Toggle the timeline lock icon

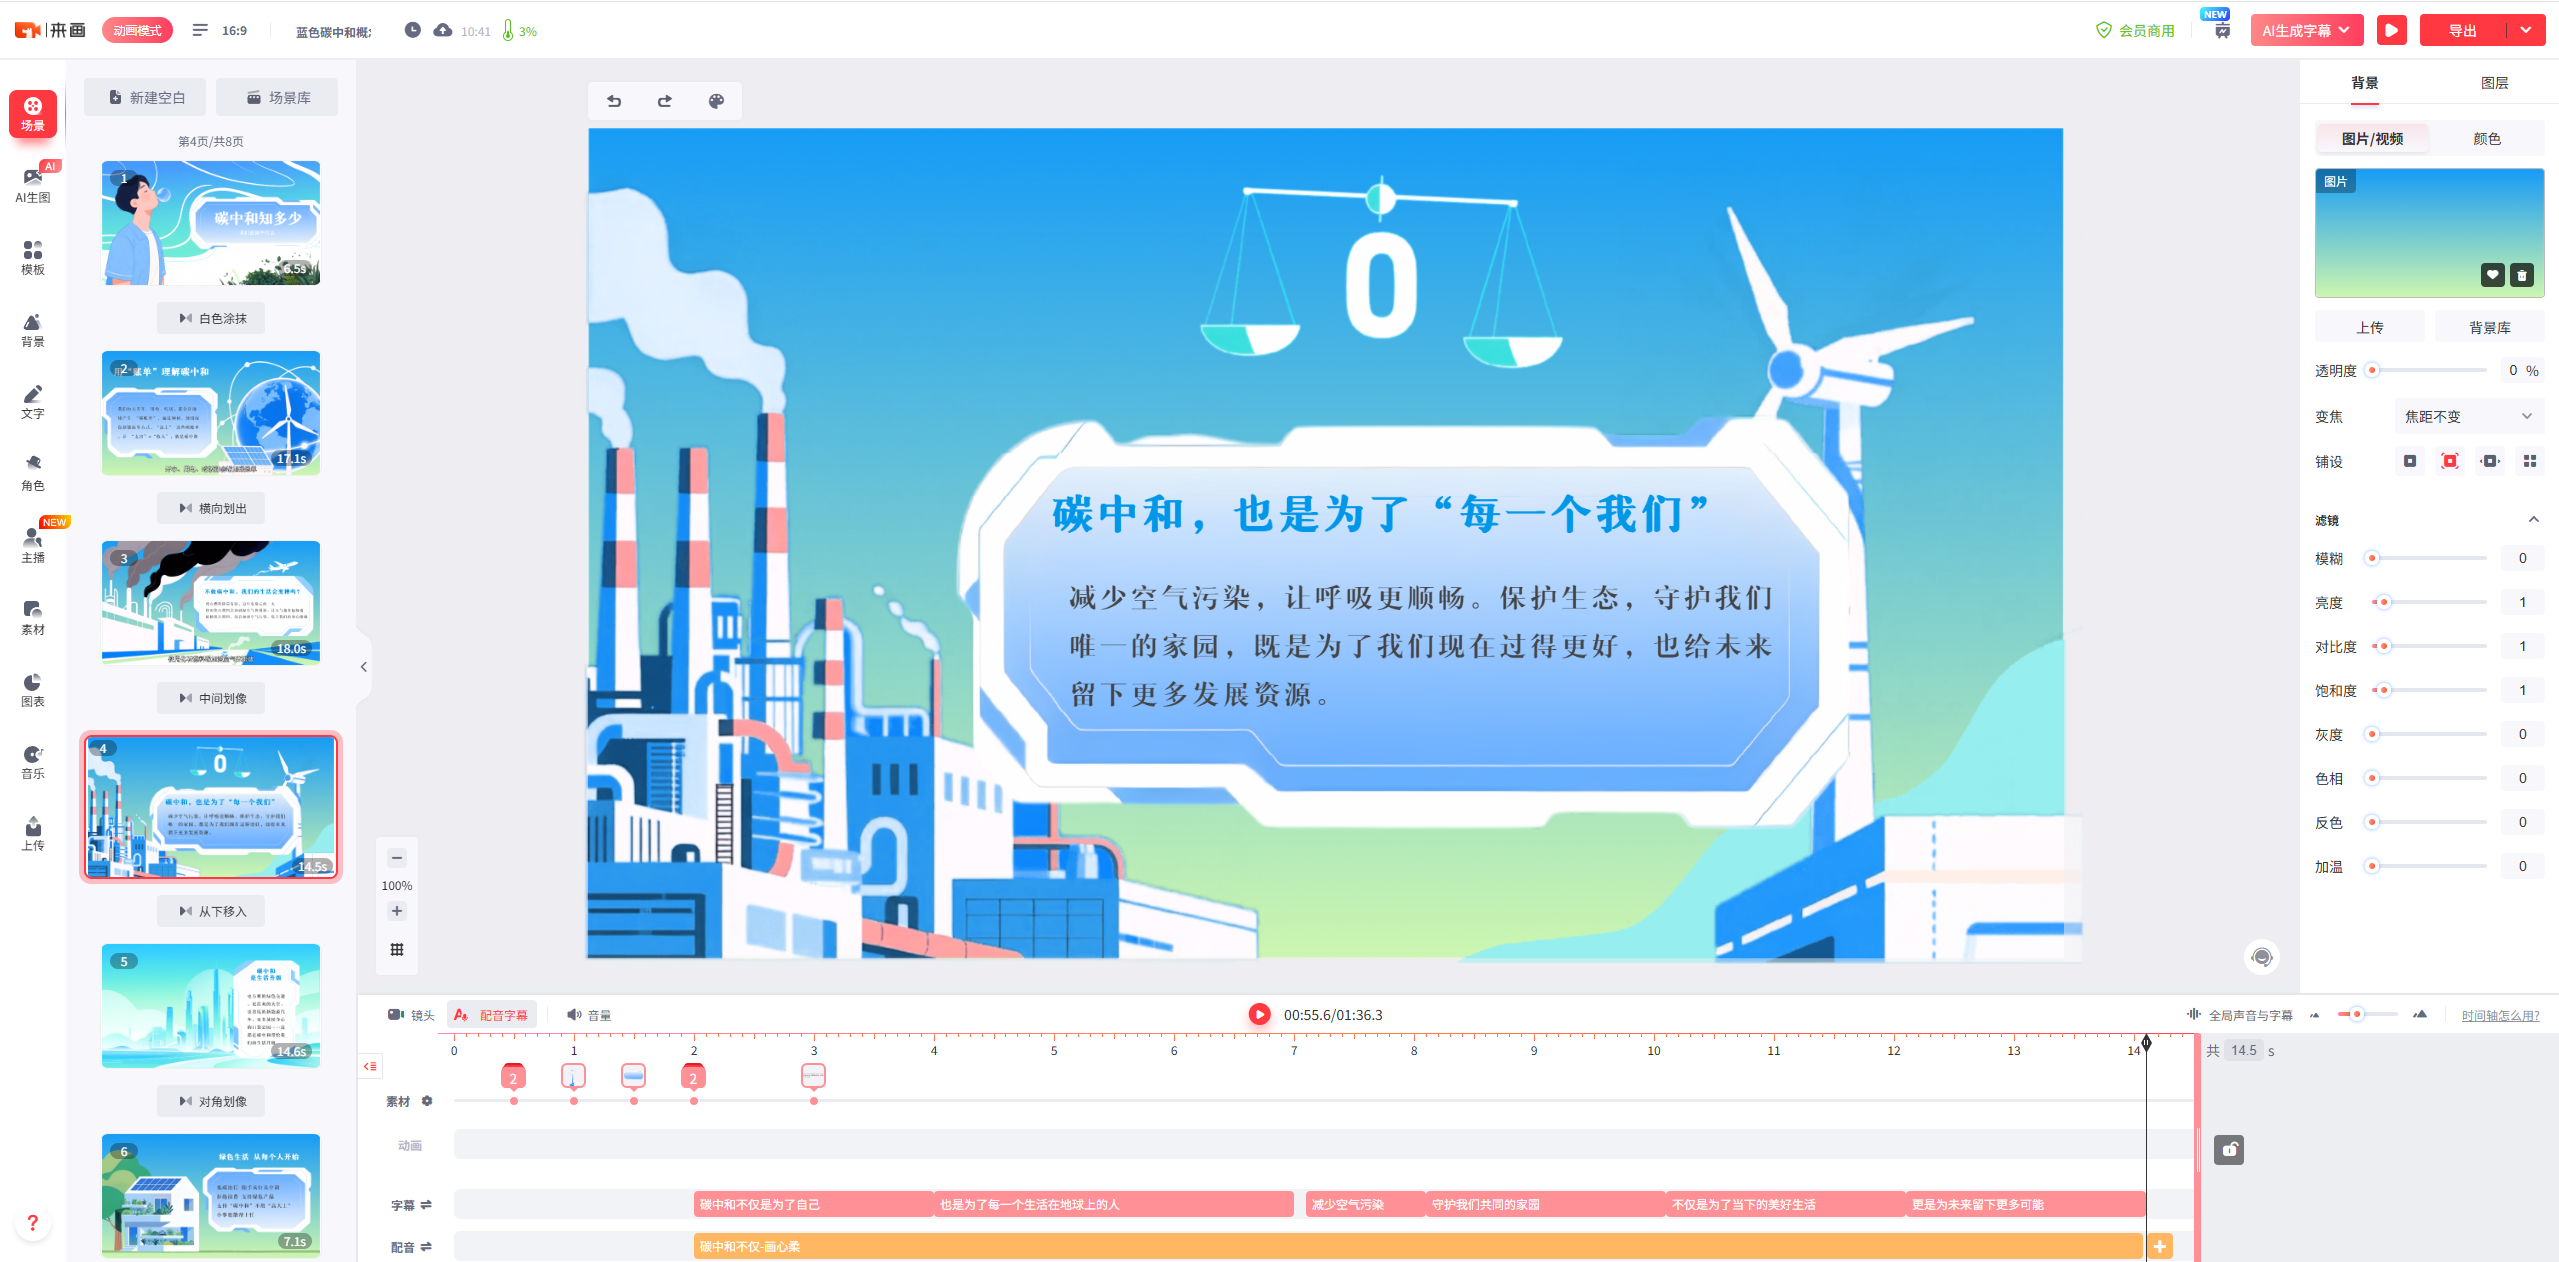click(x=2228, y=1150)
